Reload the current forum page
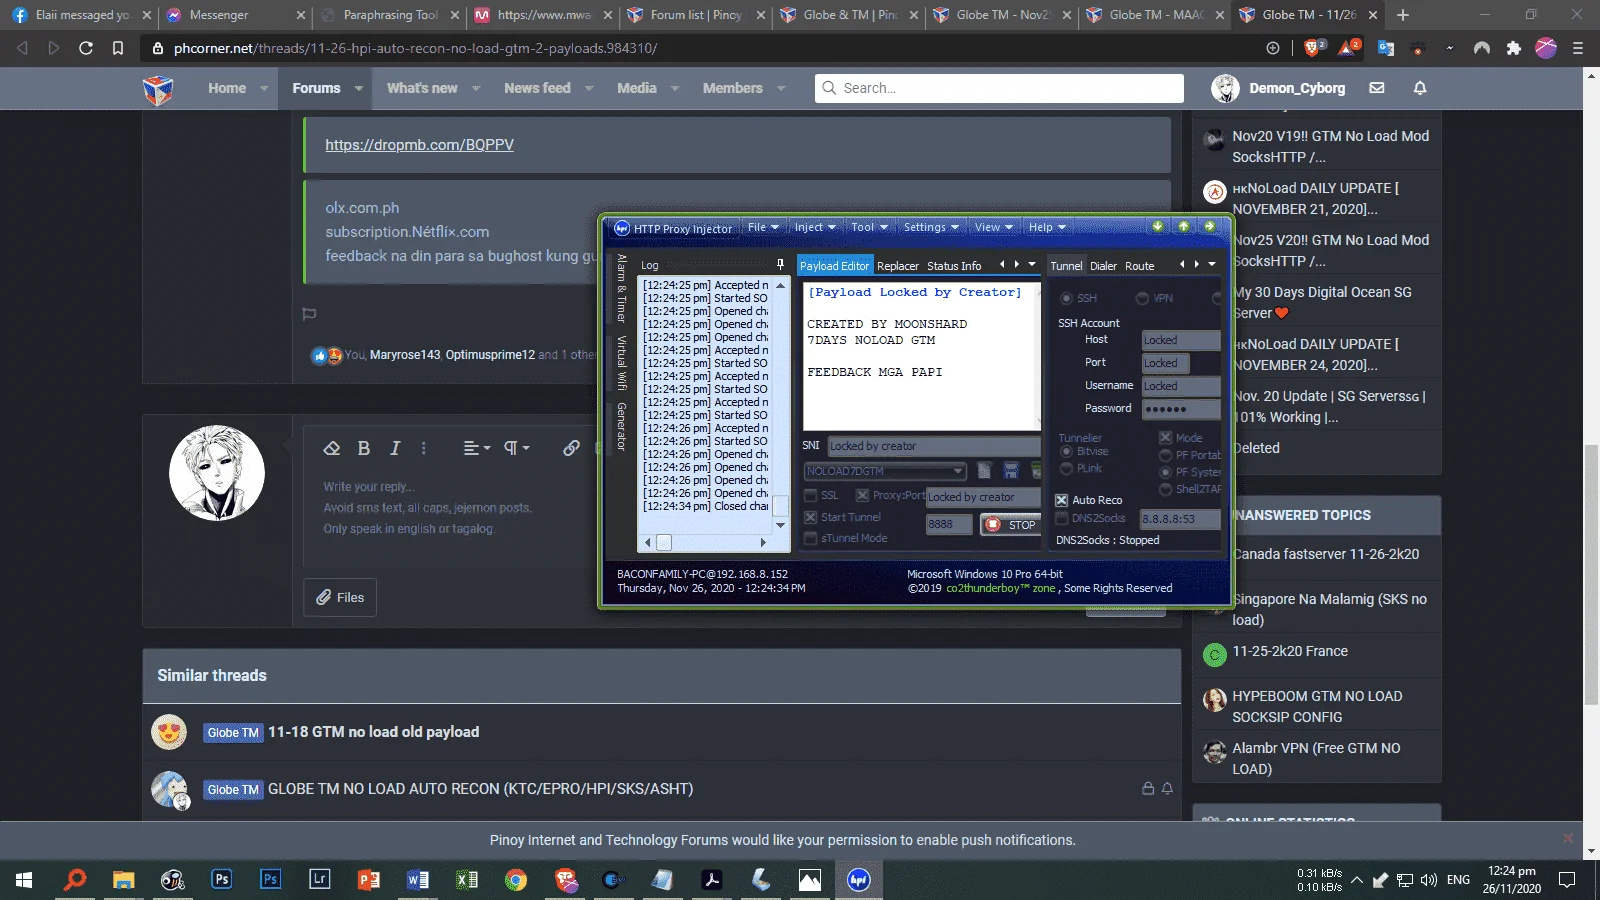 click(x=86, y=47)
